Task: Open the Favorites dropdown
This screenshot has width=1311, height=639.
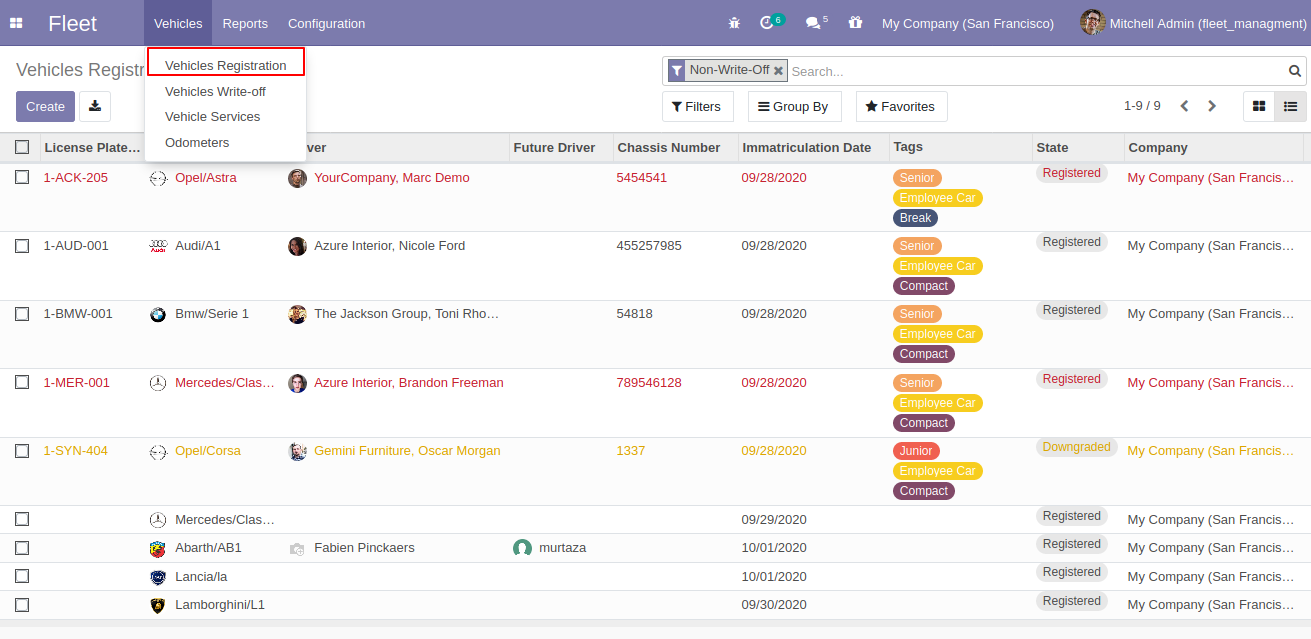Action: click(901, 106)
